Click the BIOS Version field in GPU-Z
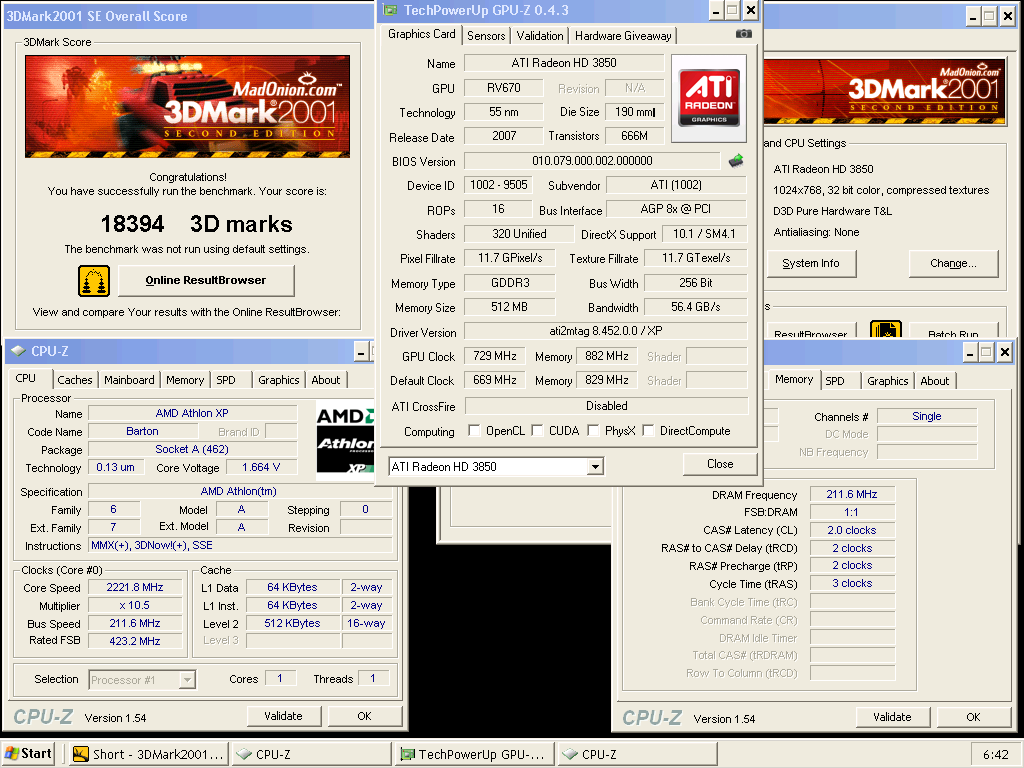This screenshot has height=768, width=1024. [592, 161]
